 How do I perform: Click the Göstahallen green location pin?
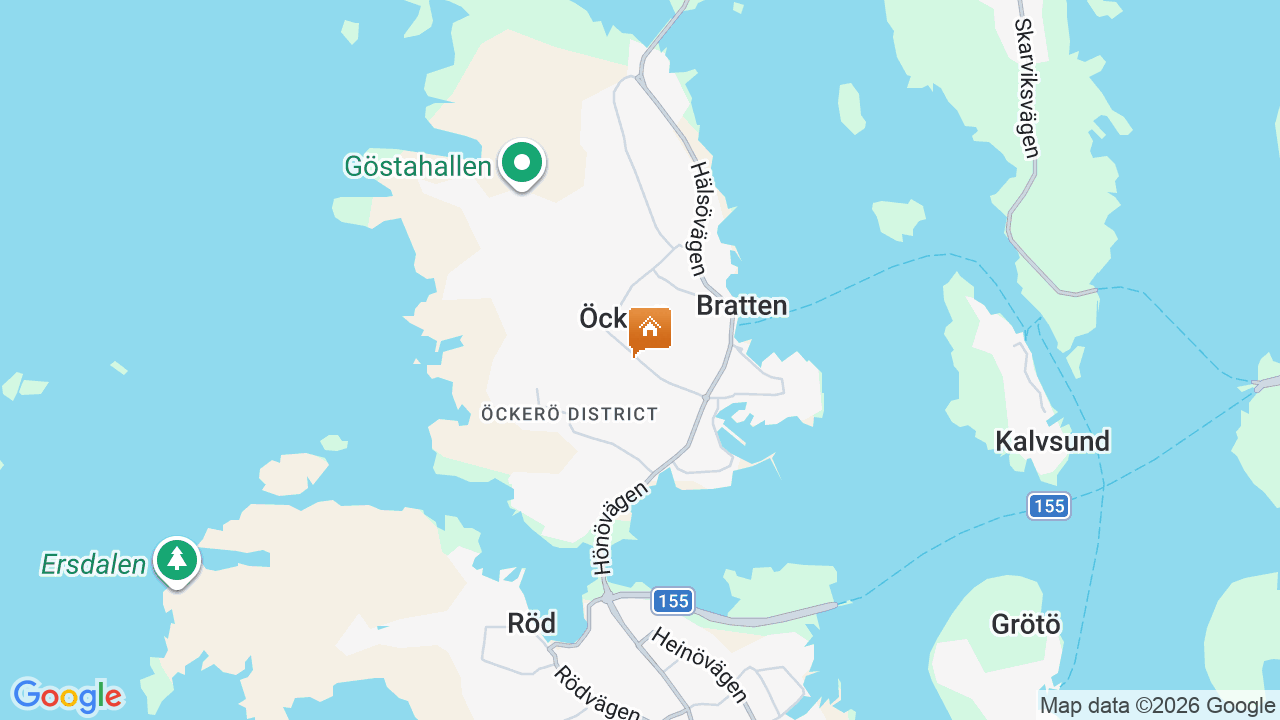tap(521, 164)
